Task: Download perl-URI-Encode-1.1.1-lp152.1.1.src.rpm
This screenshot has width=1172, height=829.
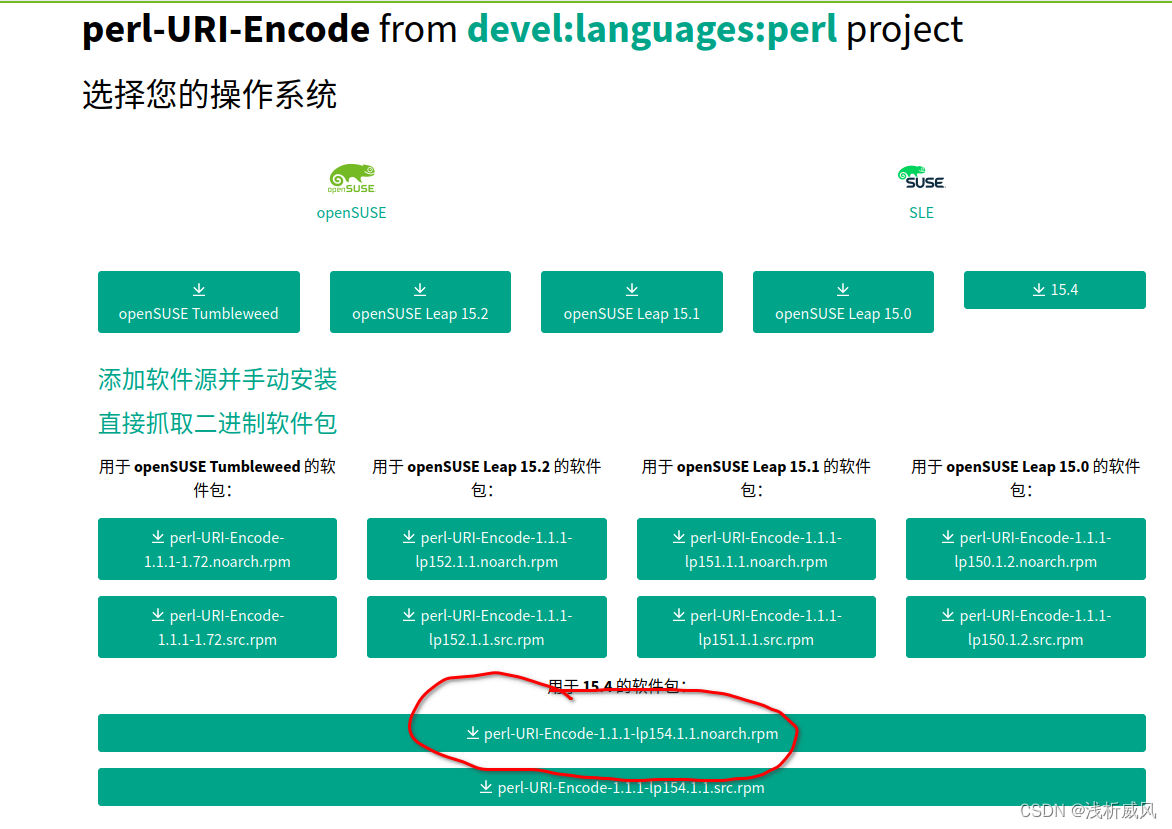Action: pos(487,627)
